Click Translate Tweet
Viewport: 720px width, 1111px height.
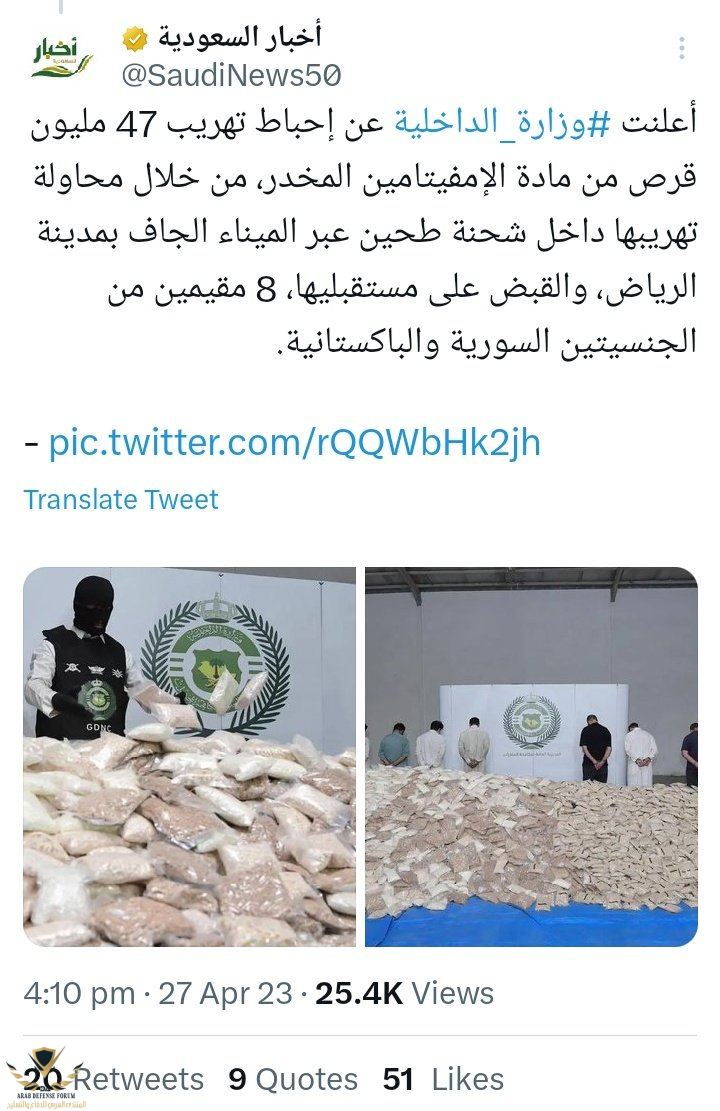click(x=121, y=500)
